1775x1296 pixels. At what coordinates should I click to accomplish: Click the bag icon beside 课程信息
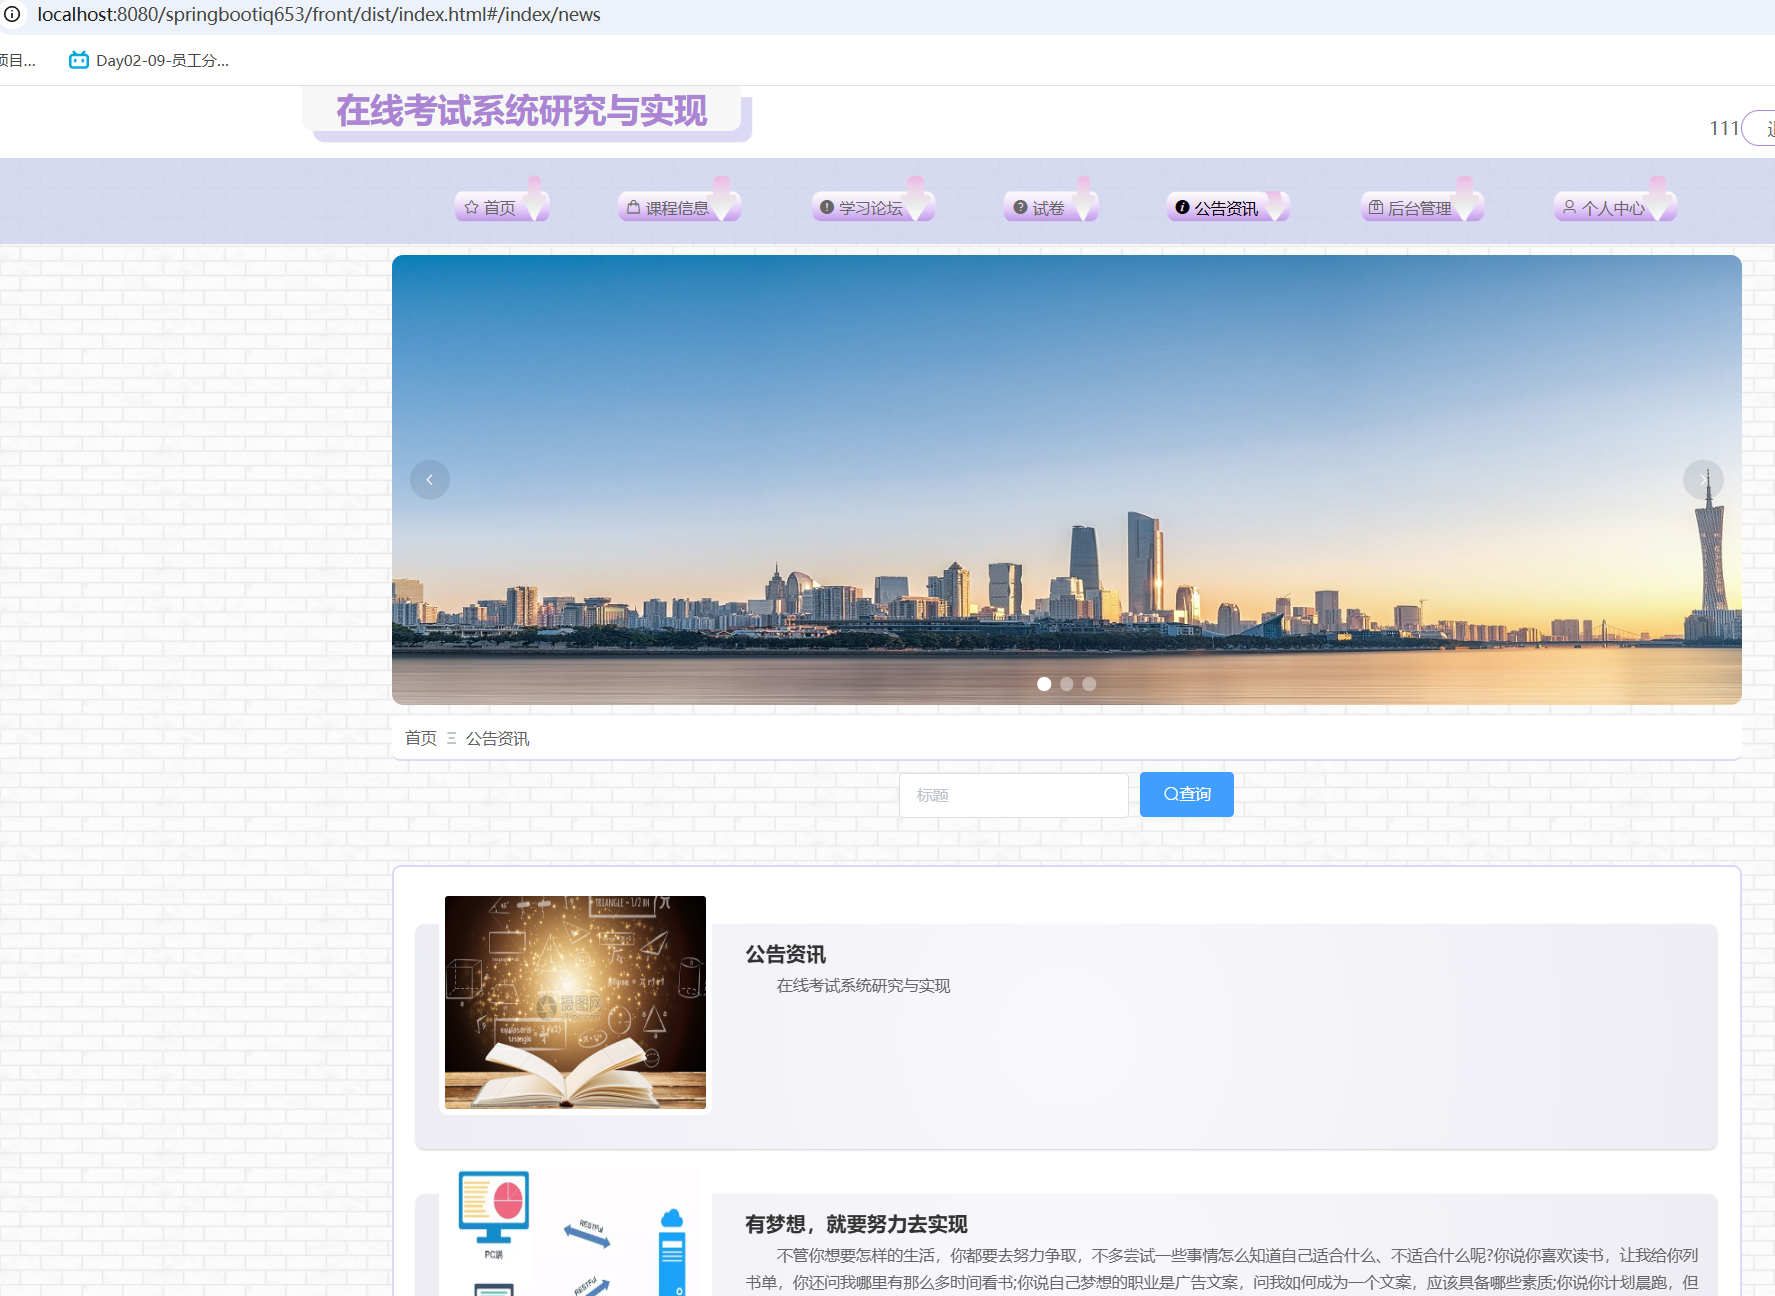click(633, 207)
